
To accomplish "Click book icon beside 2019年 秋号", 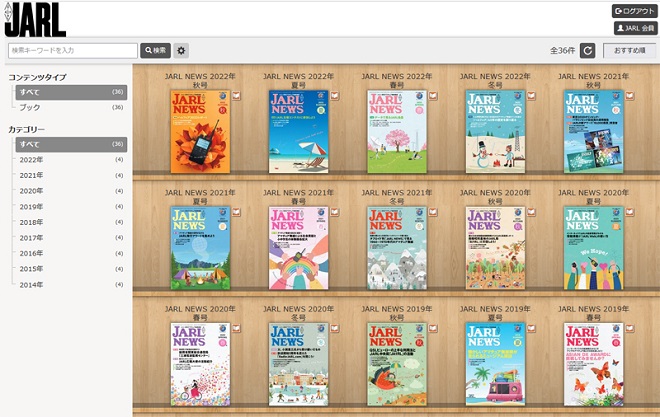I will point(433,328).
